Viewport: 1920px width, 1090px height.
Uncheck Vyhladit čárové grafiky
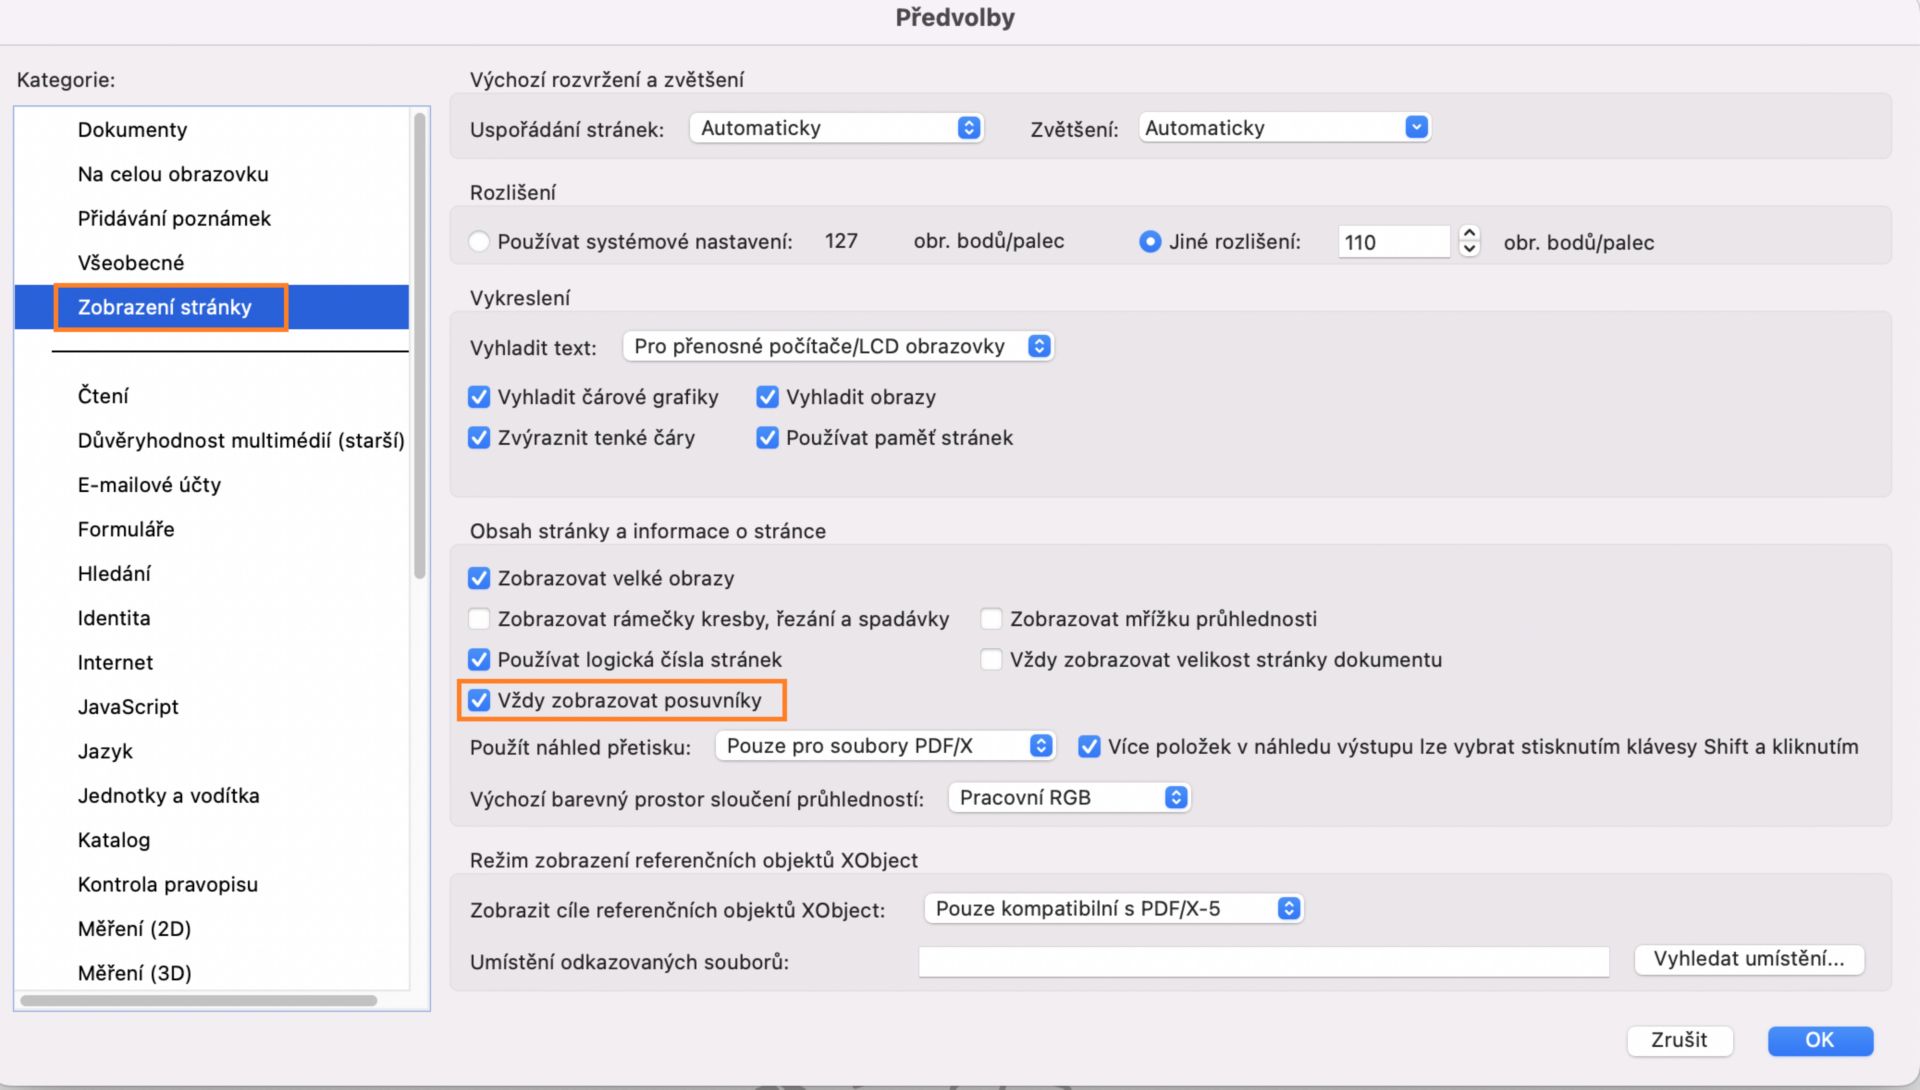pos(480,398)
